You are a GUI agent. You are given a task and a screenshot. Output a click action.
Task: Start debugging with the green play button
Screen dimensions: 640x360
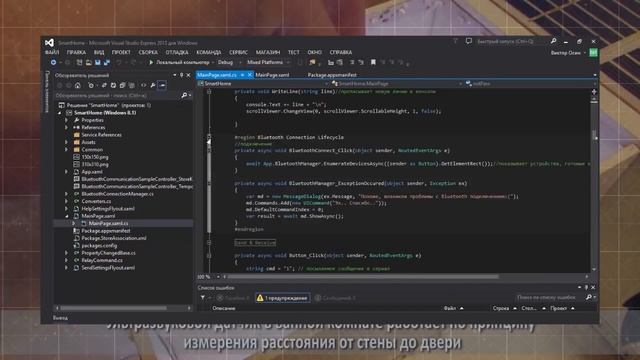[151, 62]
